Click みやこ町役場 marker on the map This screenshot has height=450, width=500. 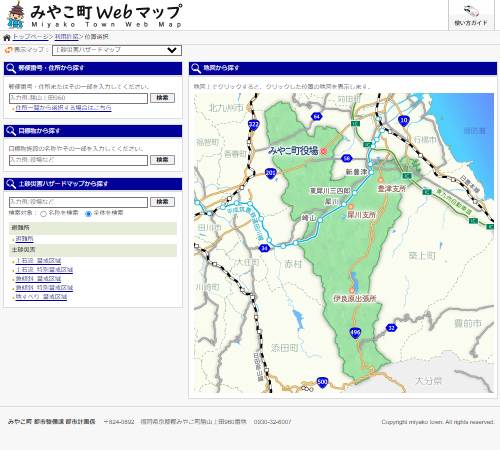click(x=323, y=151)
